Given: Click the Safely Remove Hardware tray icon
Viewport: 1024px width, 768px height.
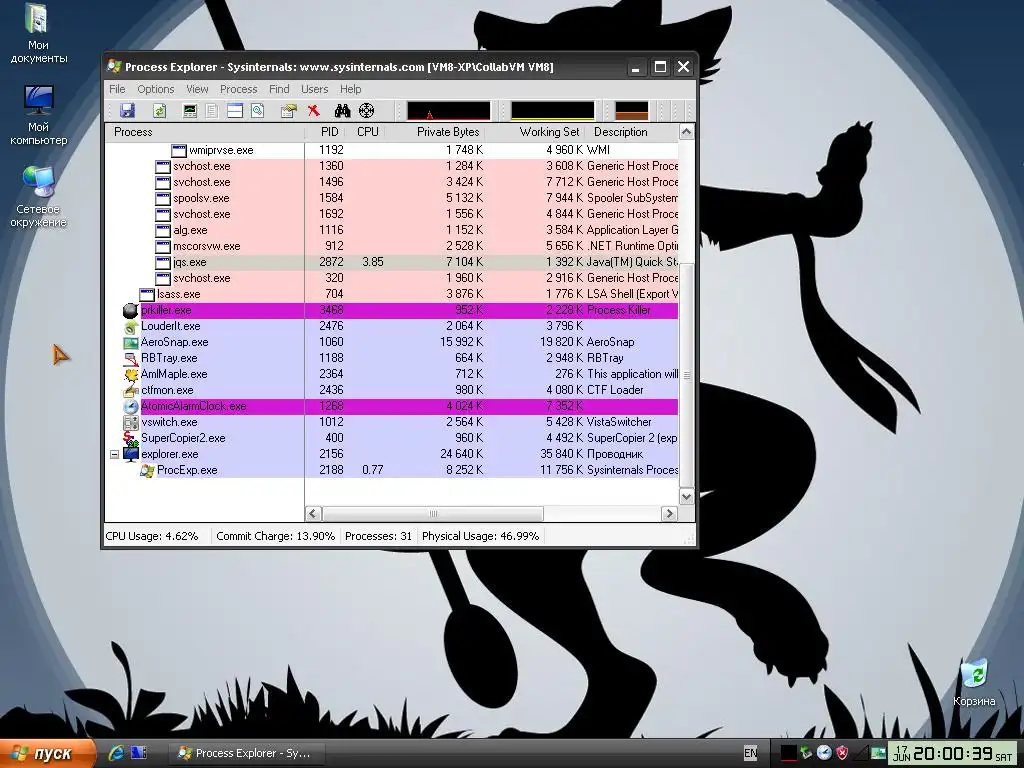Looking at the screenshot, I should pos(807,752).
